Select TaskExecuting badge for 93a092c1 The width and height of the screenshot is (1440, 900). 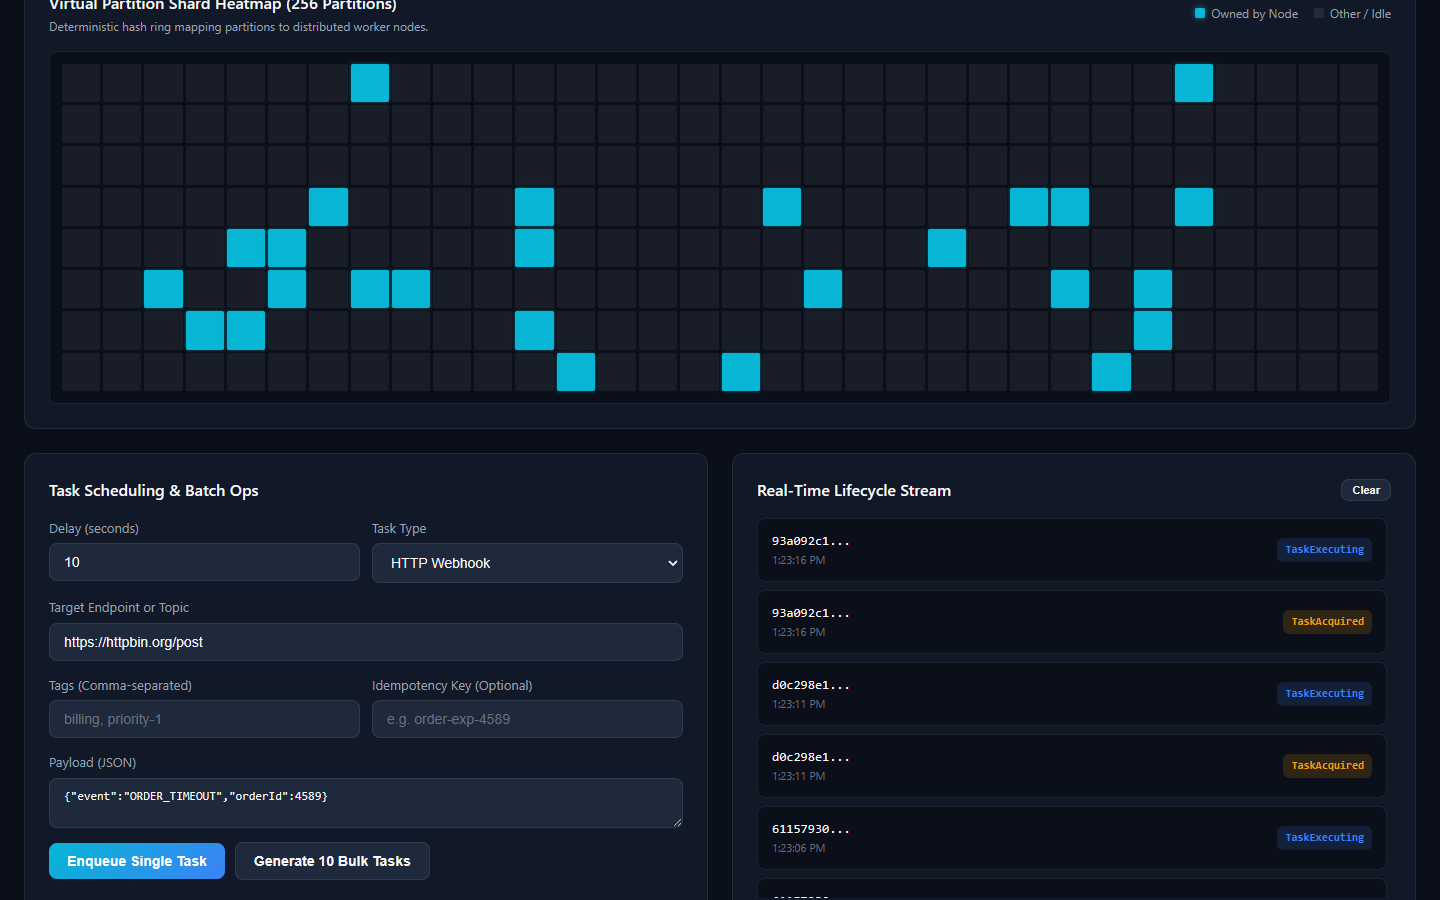pyautogui.click(x=1324, y=550)
